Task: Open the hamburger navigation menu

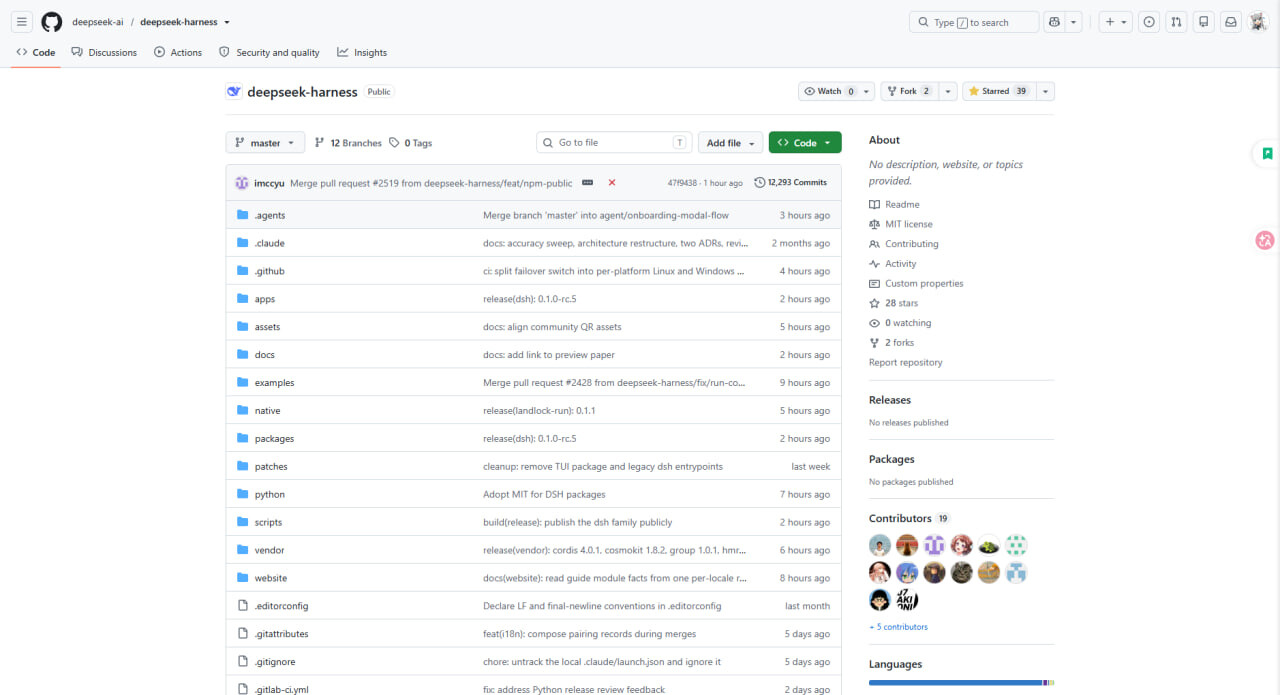Action: coord(22,22)
